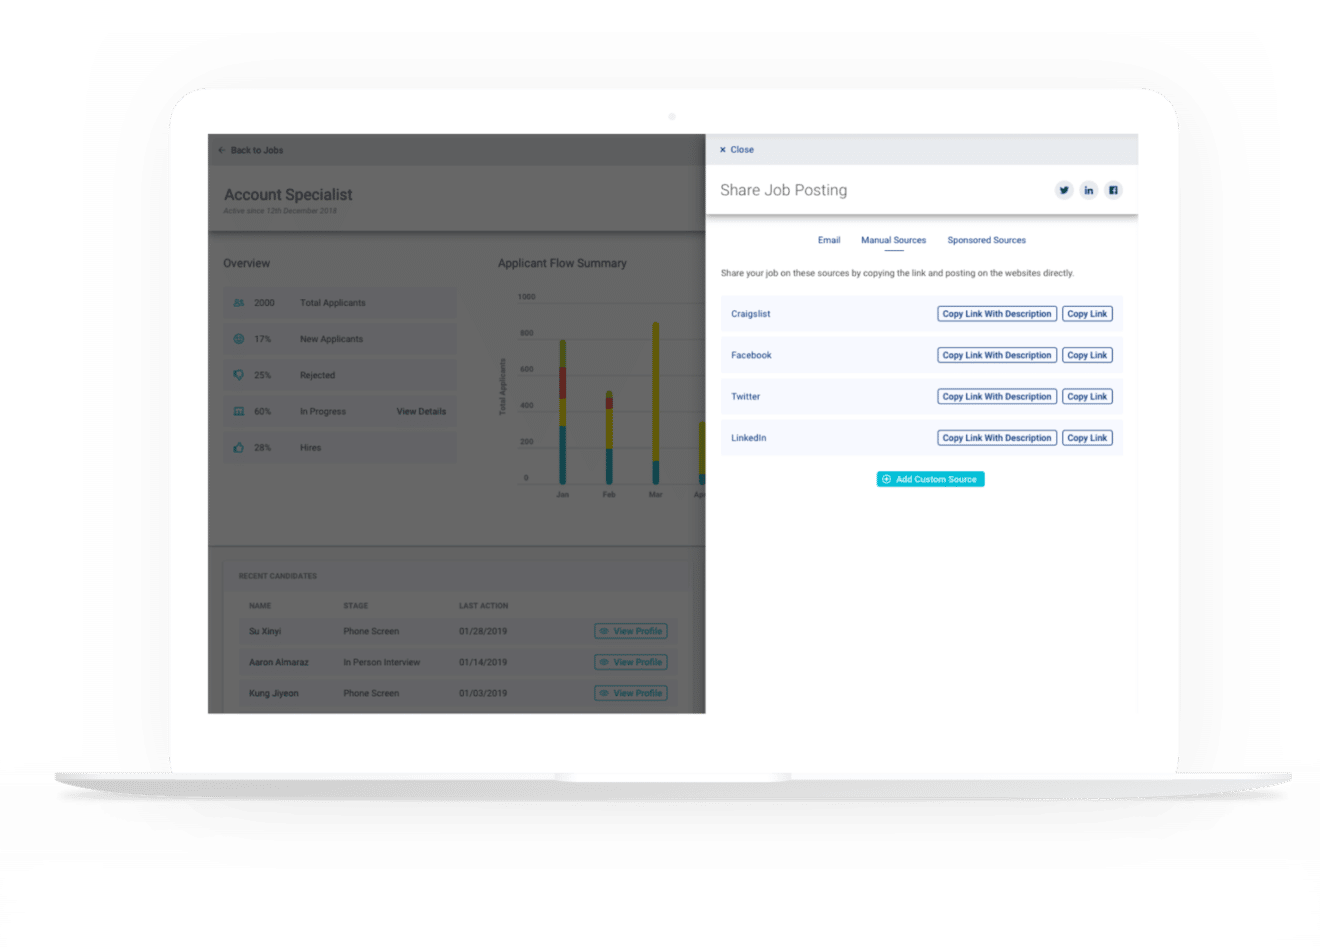Close the Share Job Posting panel
1320x947 pixels.
pos(737,150)
